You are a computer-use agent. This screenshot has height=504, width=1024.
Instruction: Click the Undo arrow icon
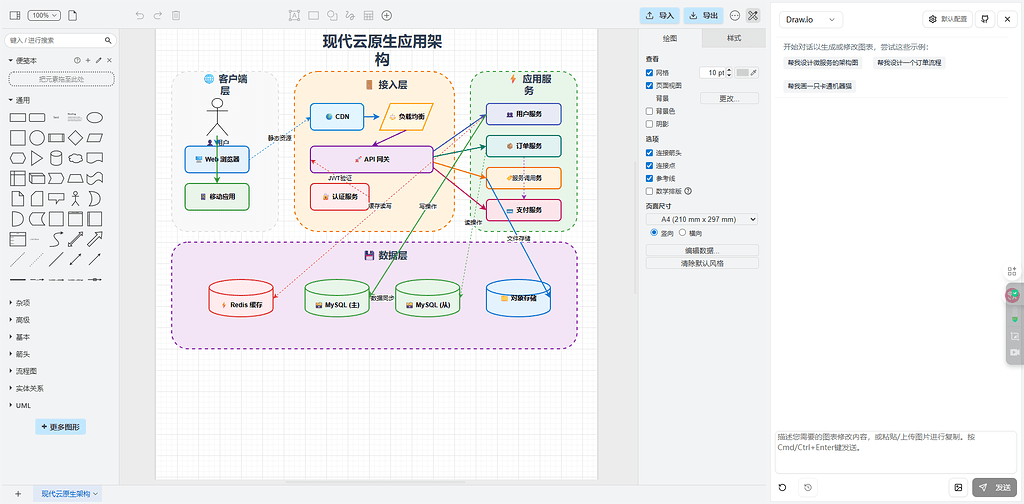click(140, 15)
